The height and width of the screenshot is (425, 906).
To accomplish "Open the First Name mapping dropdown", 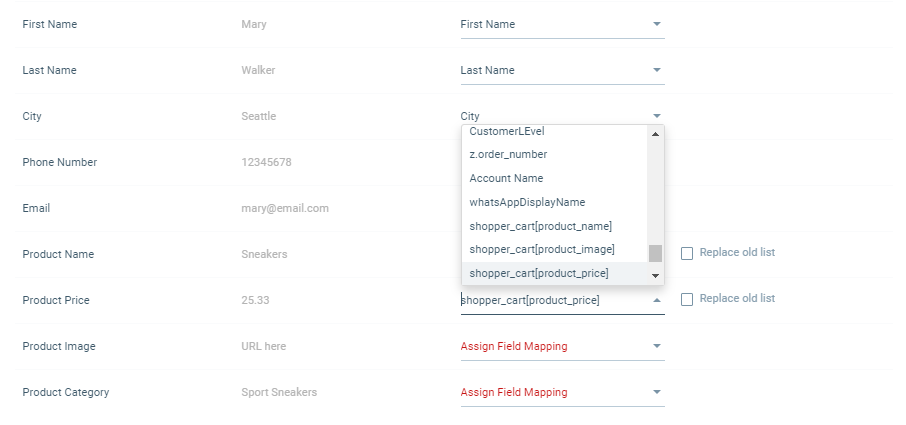I will (x=561, y=24).
